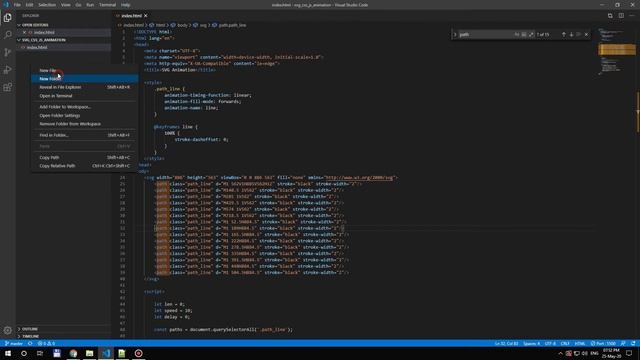The height and width of the screenshot is (360, 640).
Task: Toggle Match Case in find widget
Action: click(x=517, y=35)
